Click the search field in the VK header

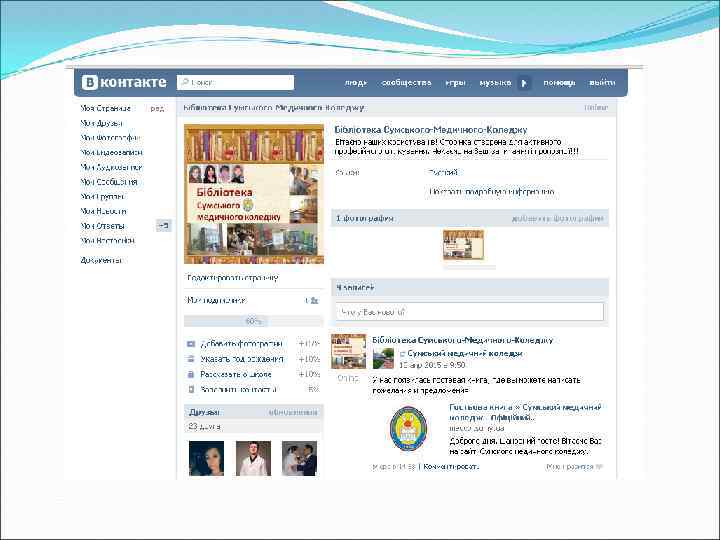(235, 83)
